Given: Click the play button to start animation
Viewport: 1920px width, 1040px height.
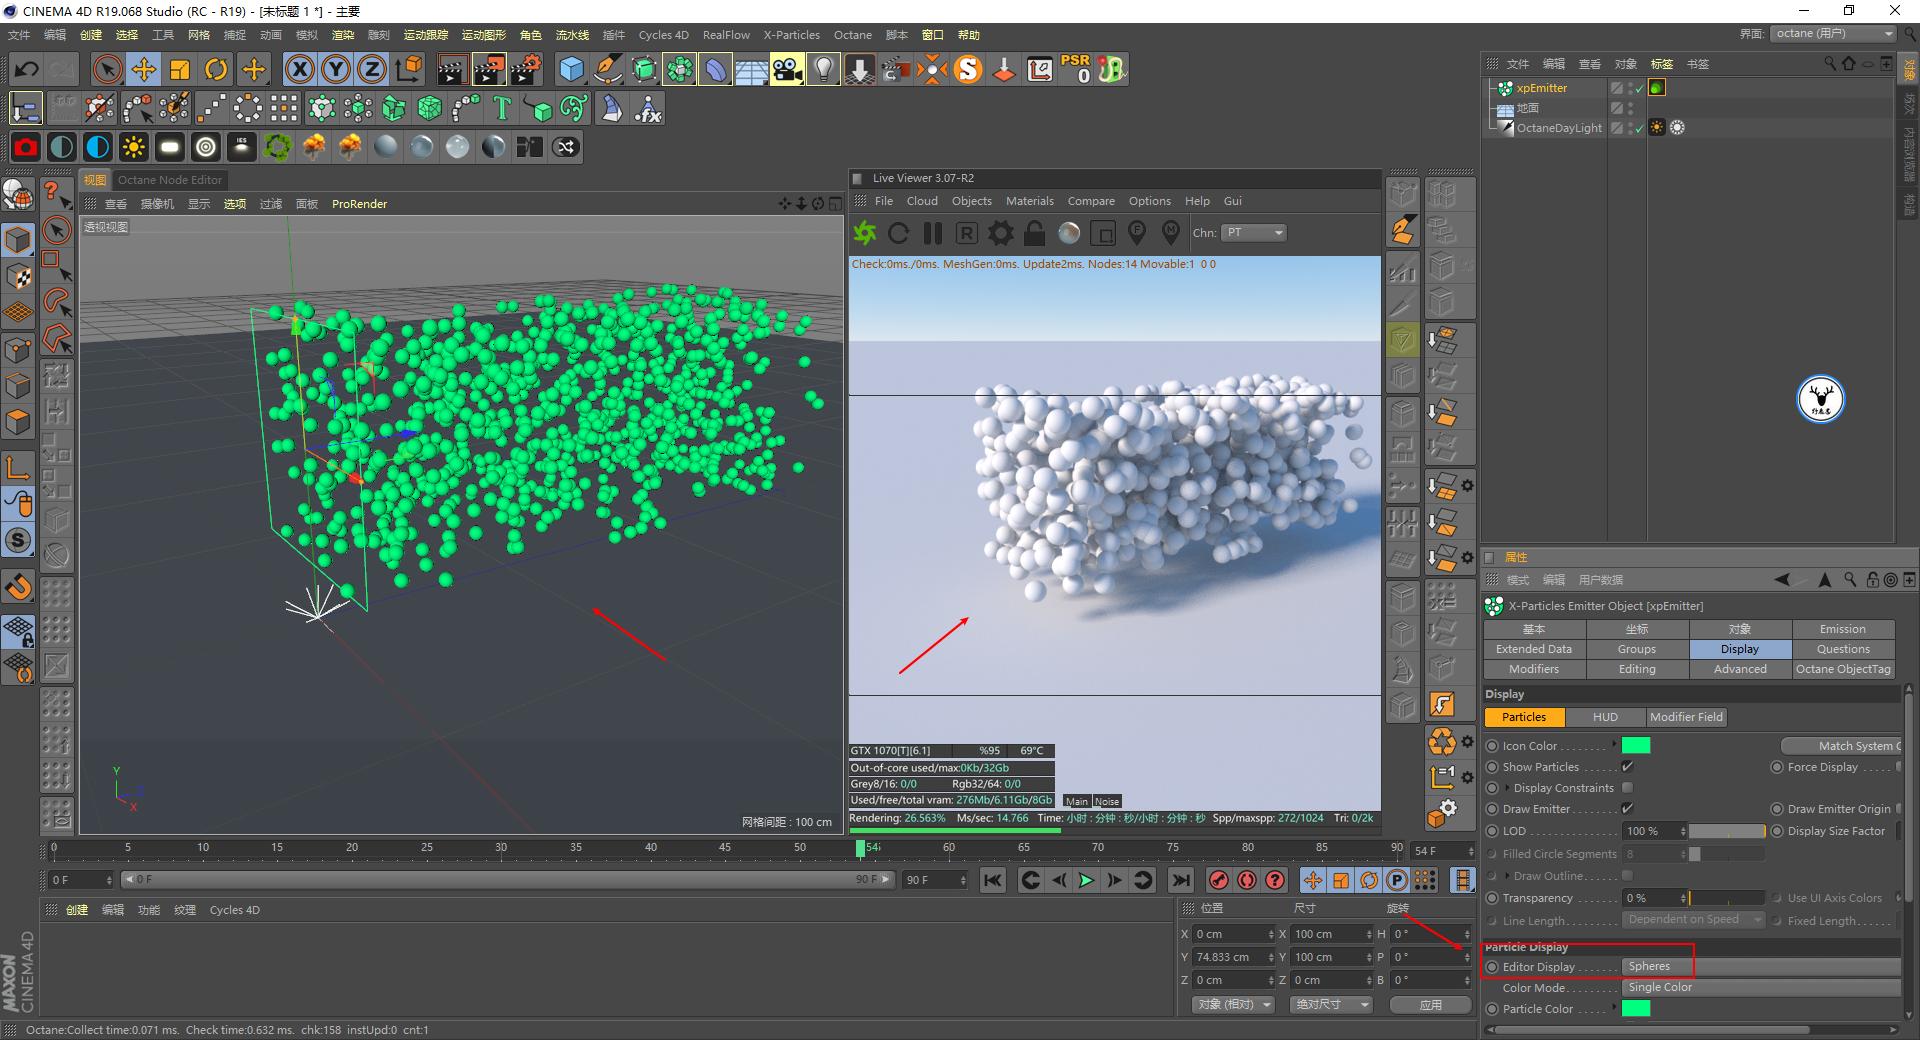Looking at the screenshot, I should pyautogui.click(x=1086, y=880).
